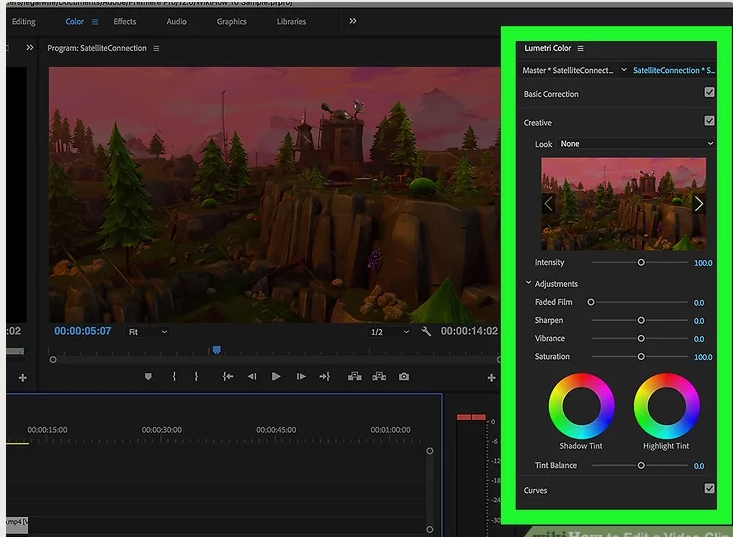
Task: Switch to the Libraries workspace
Action: coord(291,22)
